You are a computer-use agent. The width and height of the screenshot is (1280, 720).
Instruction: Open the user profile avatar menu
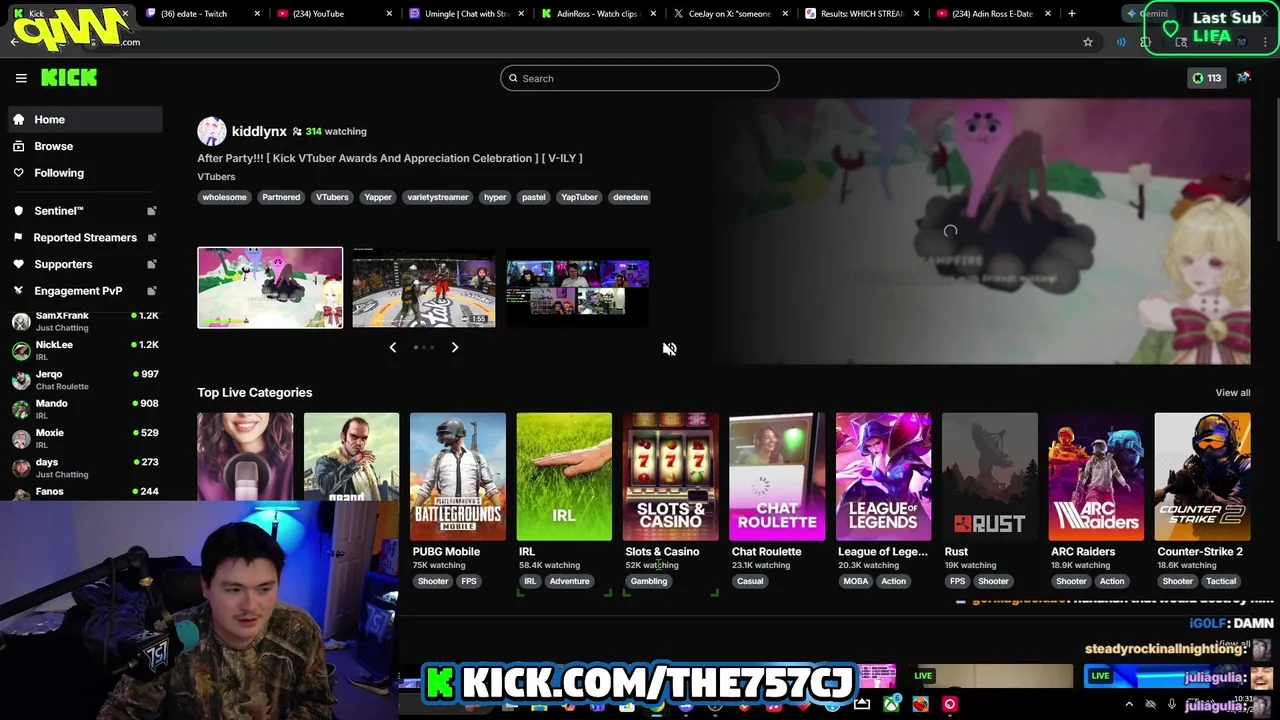point(1244,78)
